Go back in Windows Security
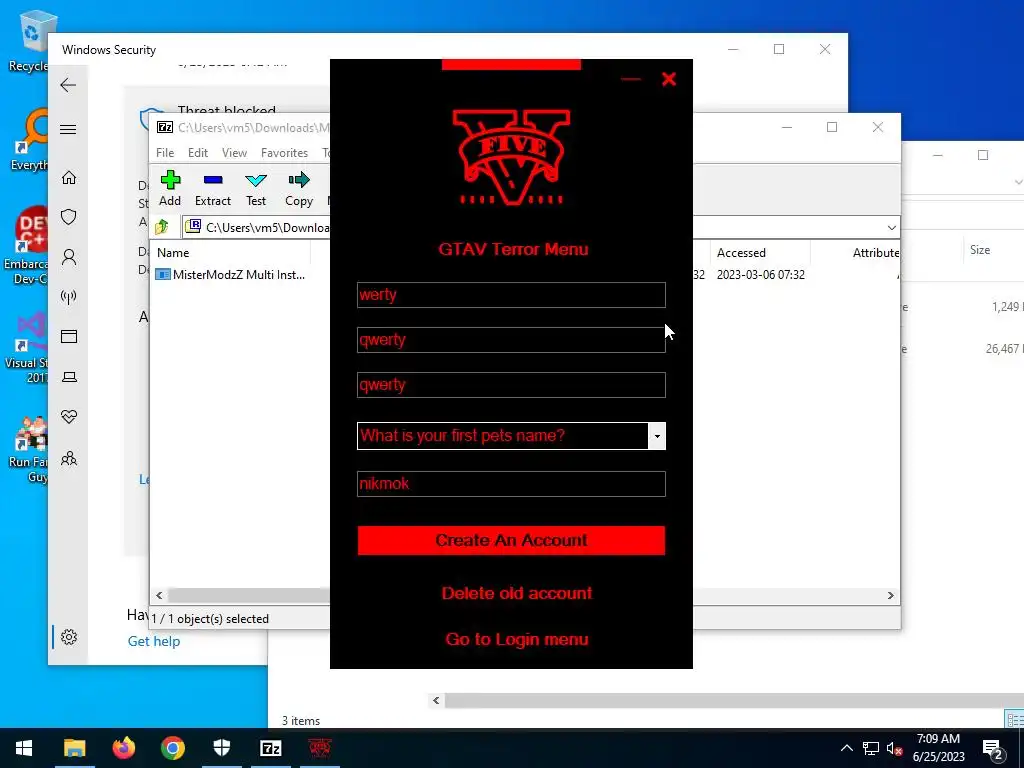 [x=68, y=85]
